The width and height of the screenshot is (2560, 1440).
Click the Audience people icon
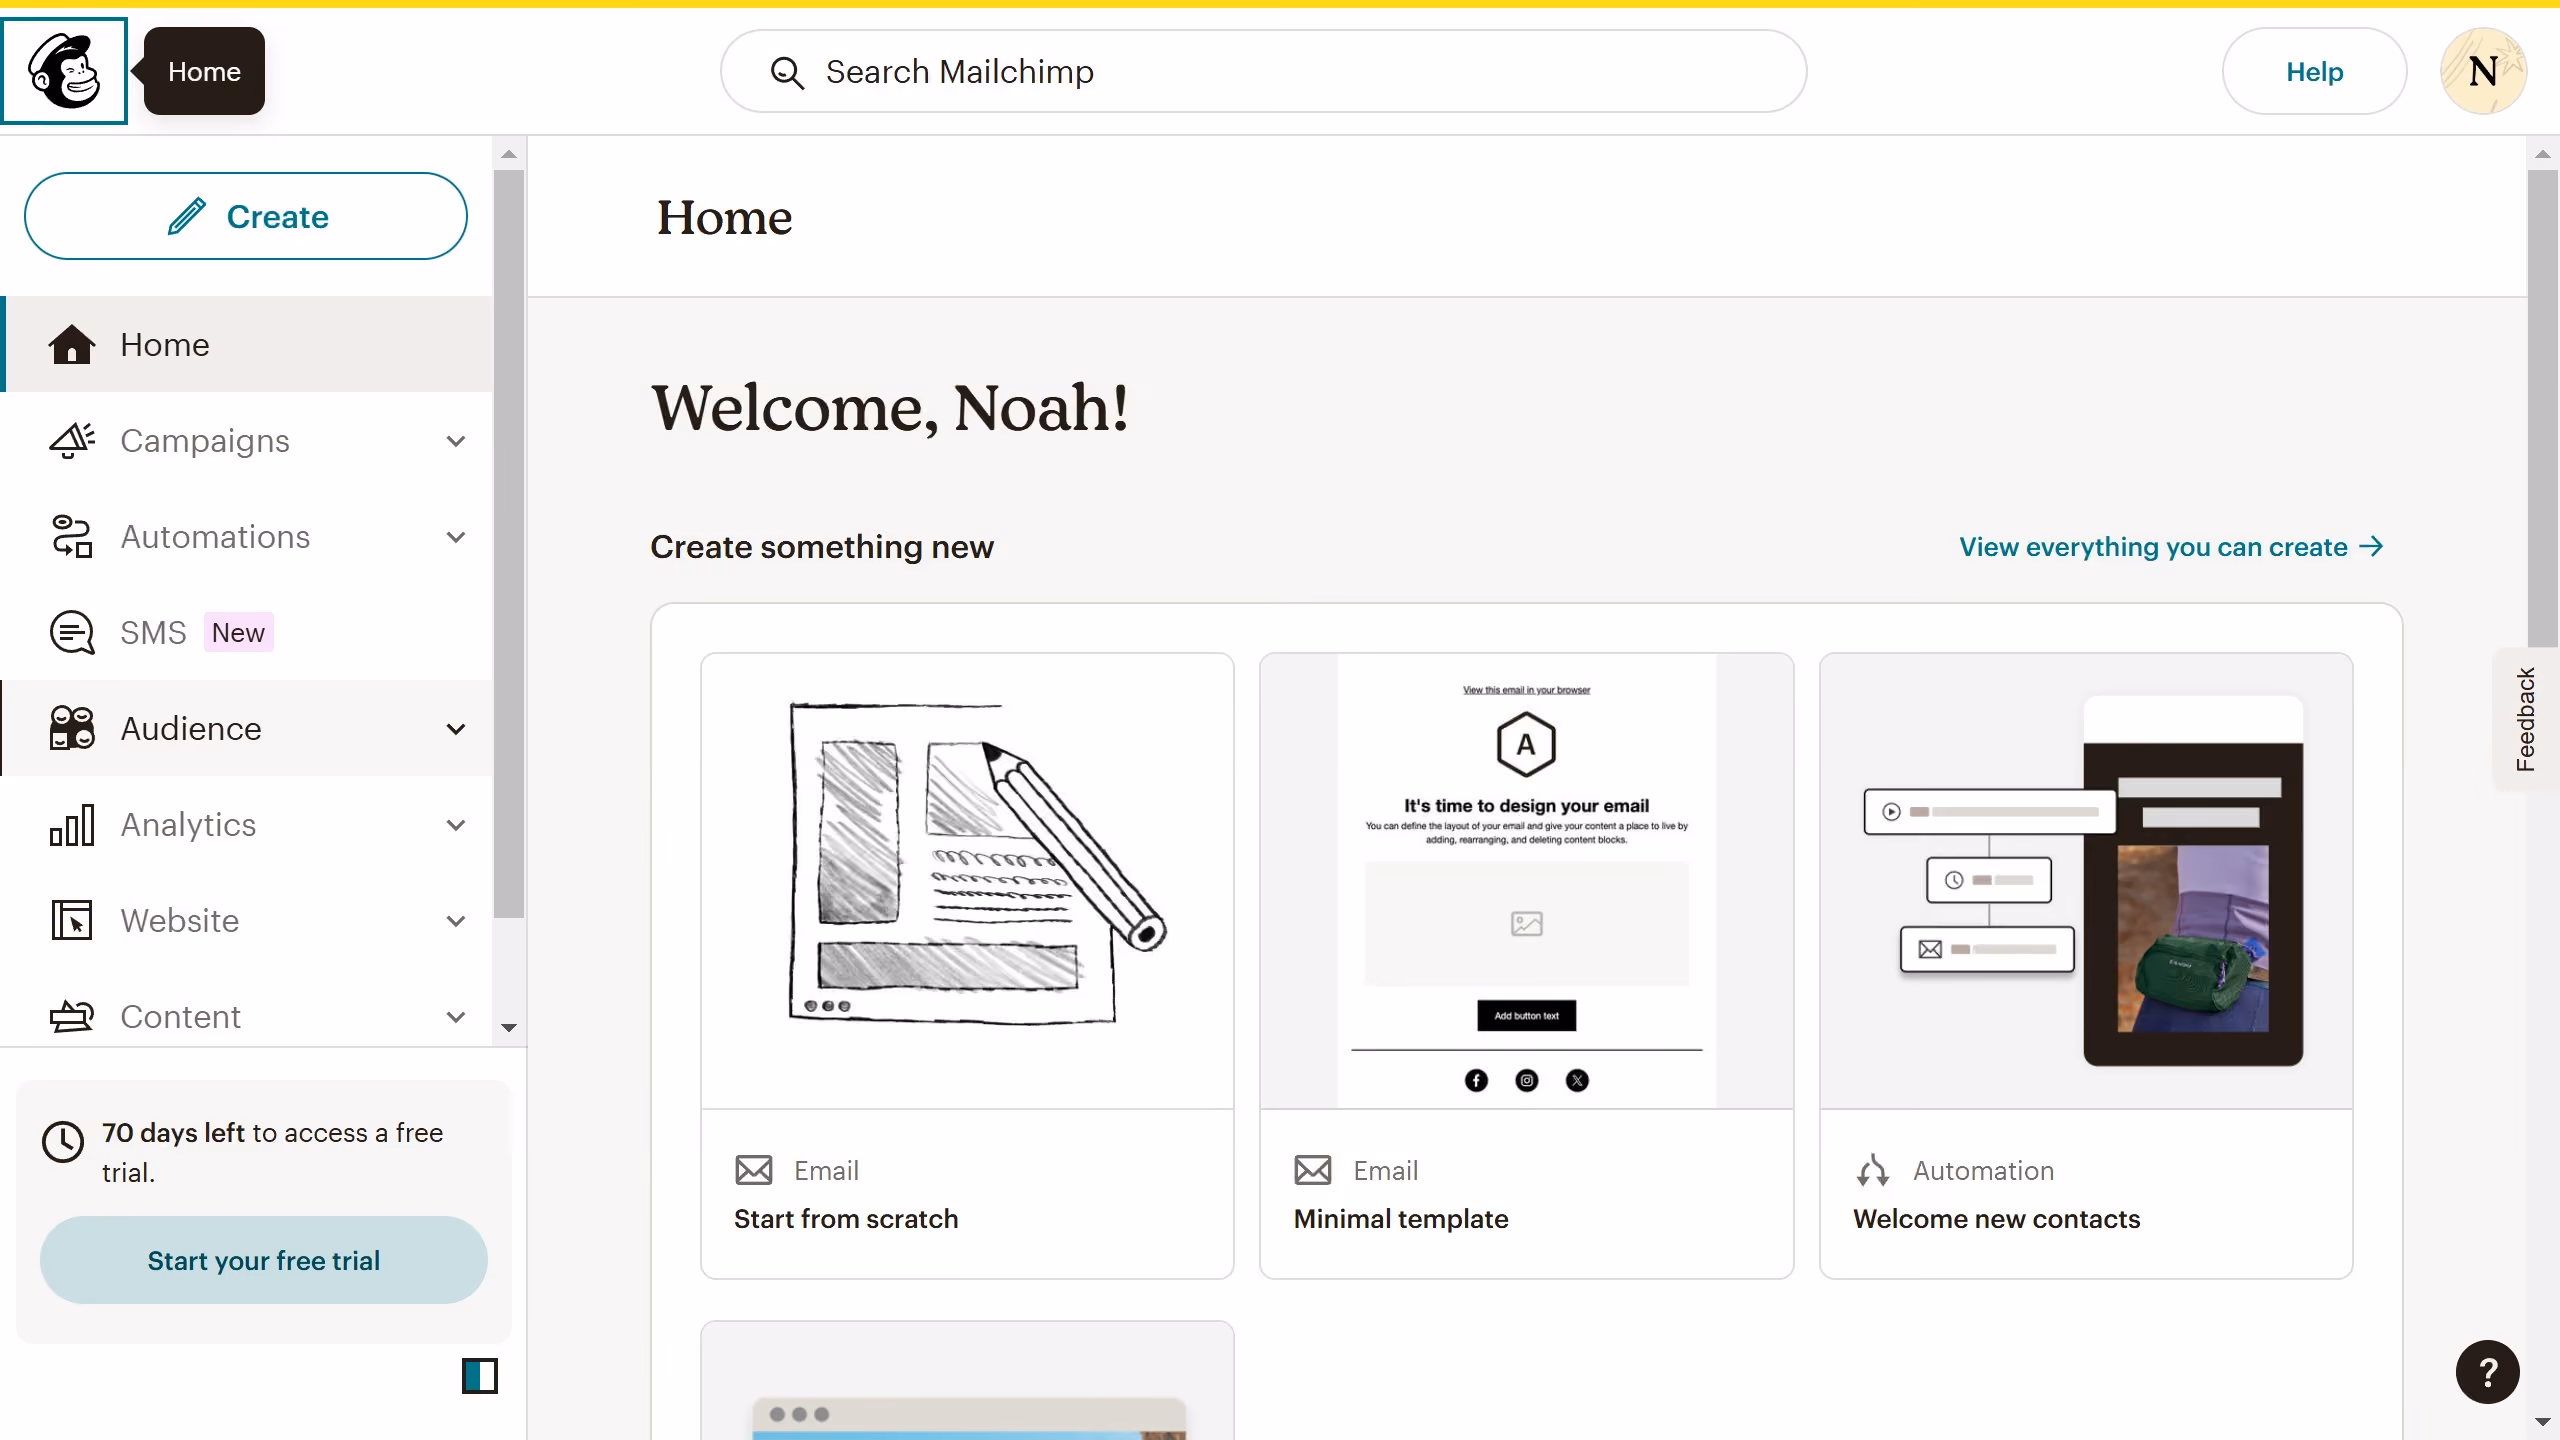point(72,729)
